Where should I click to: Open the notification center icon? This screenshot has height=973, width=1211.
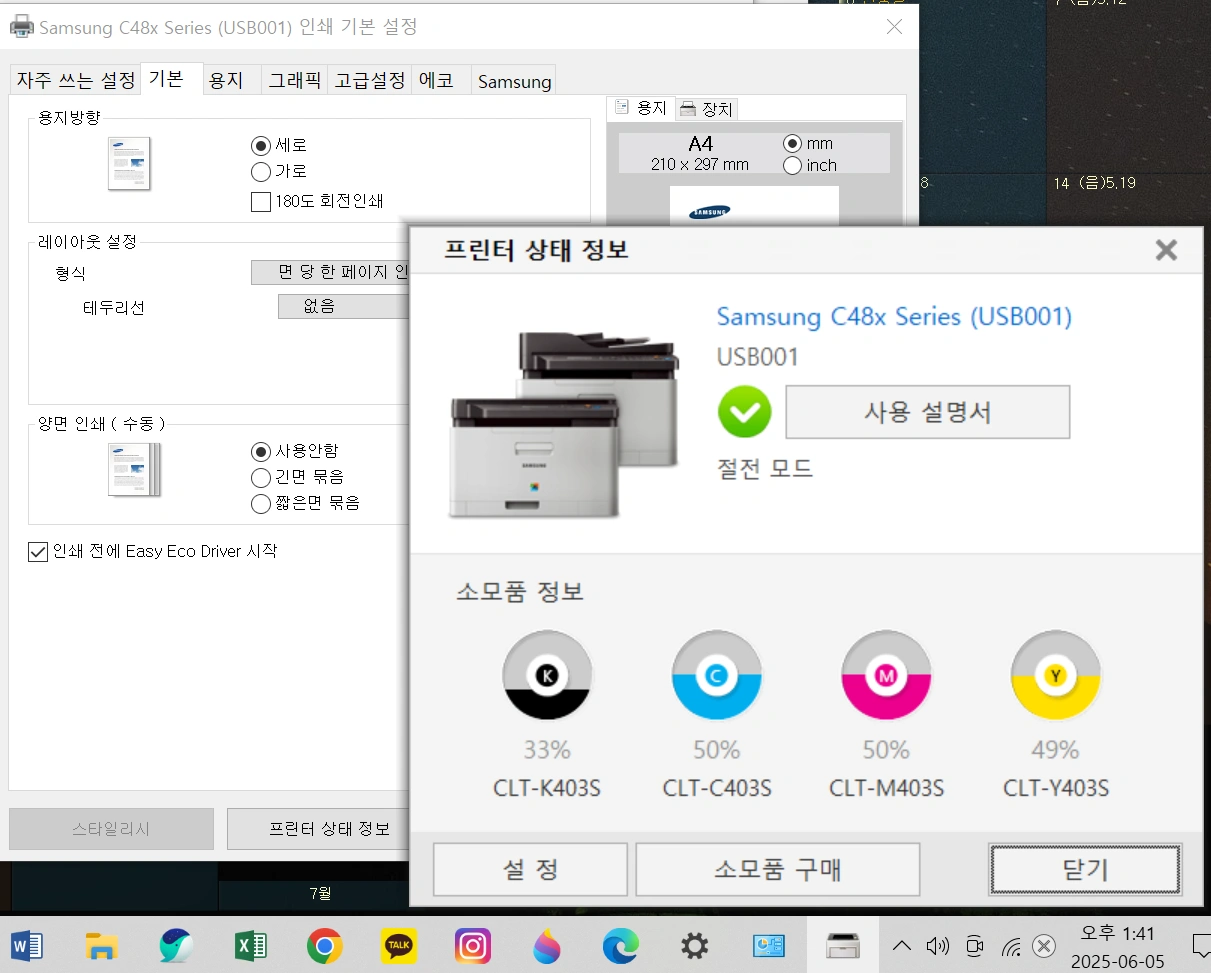pos(1201,946)
